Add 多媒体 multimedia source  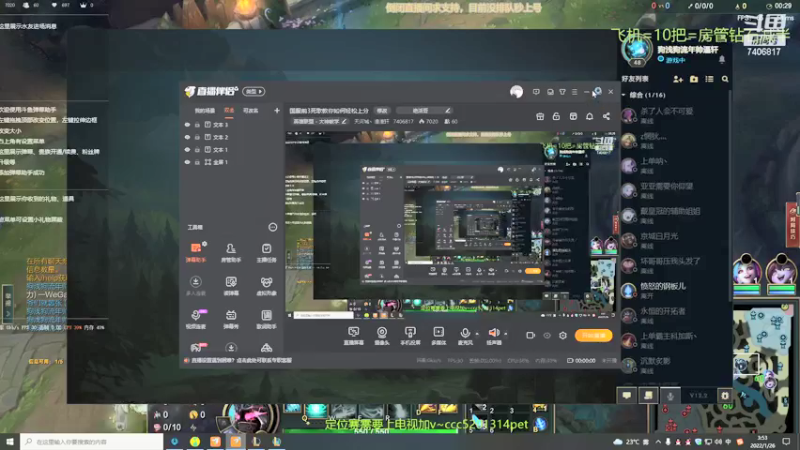[438, 336]
